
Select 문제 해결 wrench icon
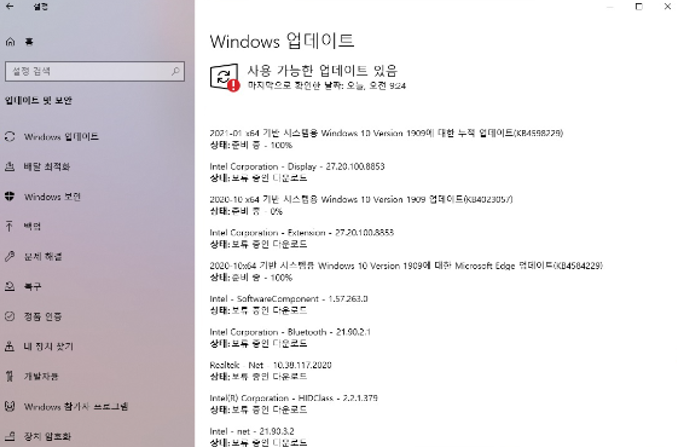pos(10,256)
